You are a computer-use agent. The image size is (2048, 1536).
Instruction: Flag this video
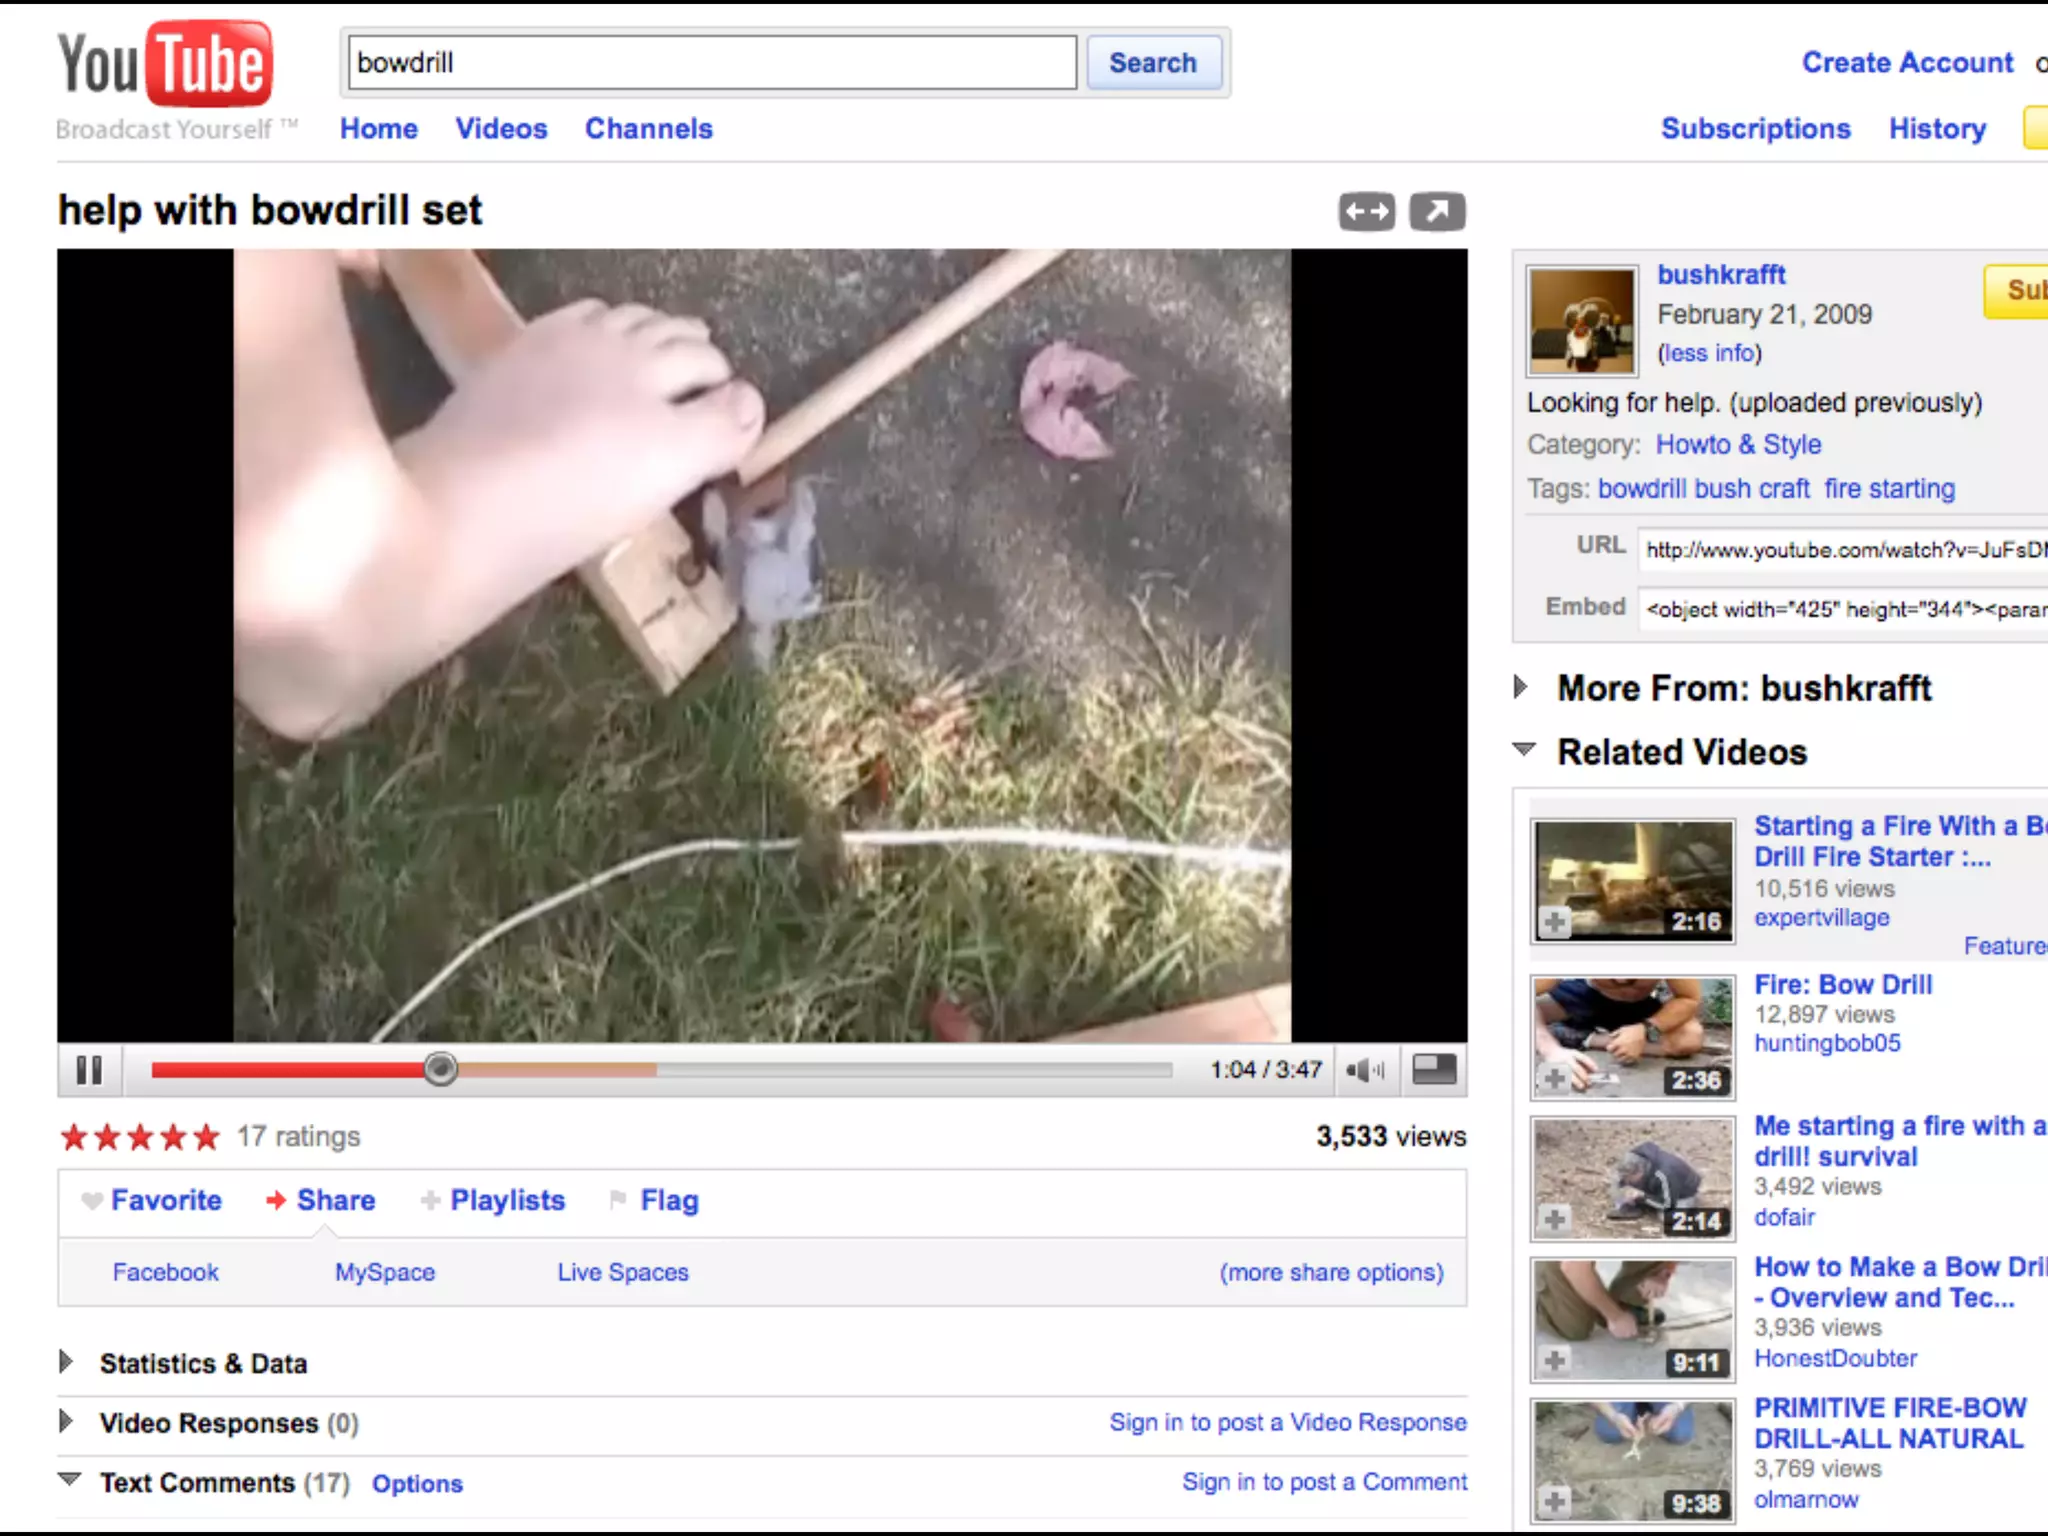pyautogui.click(x=668, y=1200)
